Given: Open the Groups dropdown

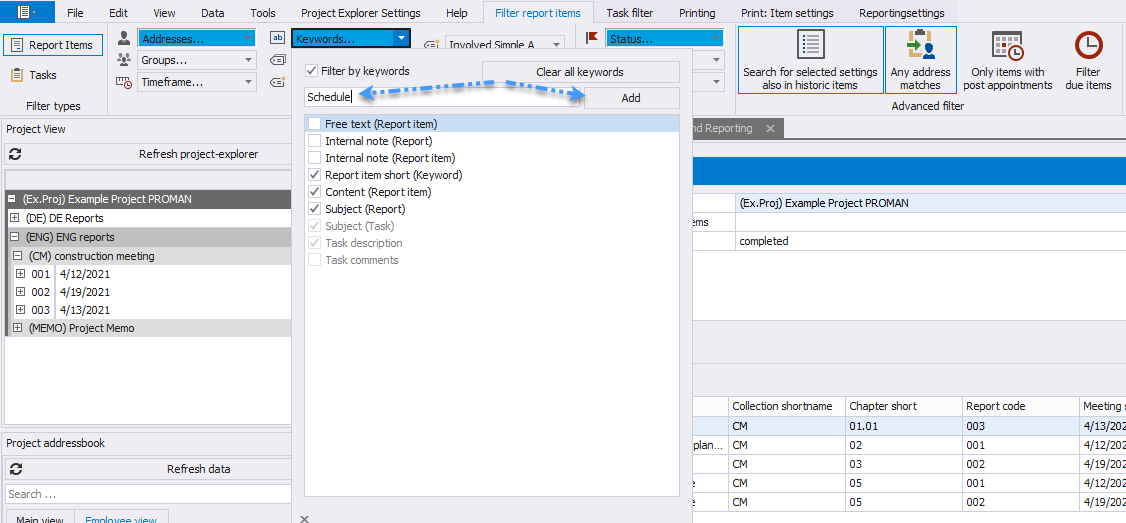Looking at the screenshot, I should (x=248, y=60).
